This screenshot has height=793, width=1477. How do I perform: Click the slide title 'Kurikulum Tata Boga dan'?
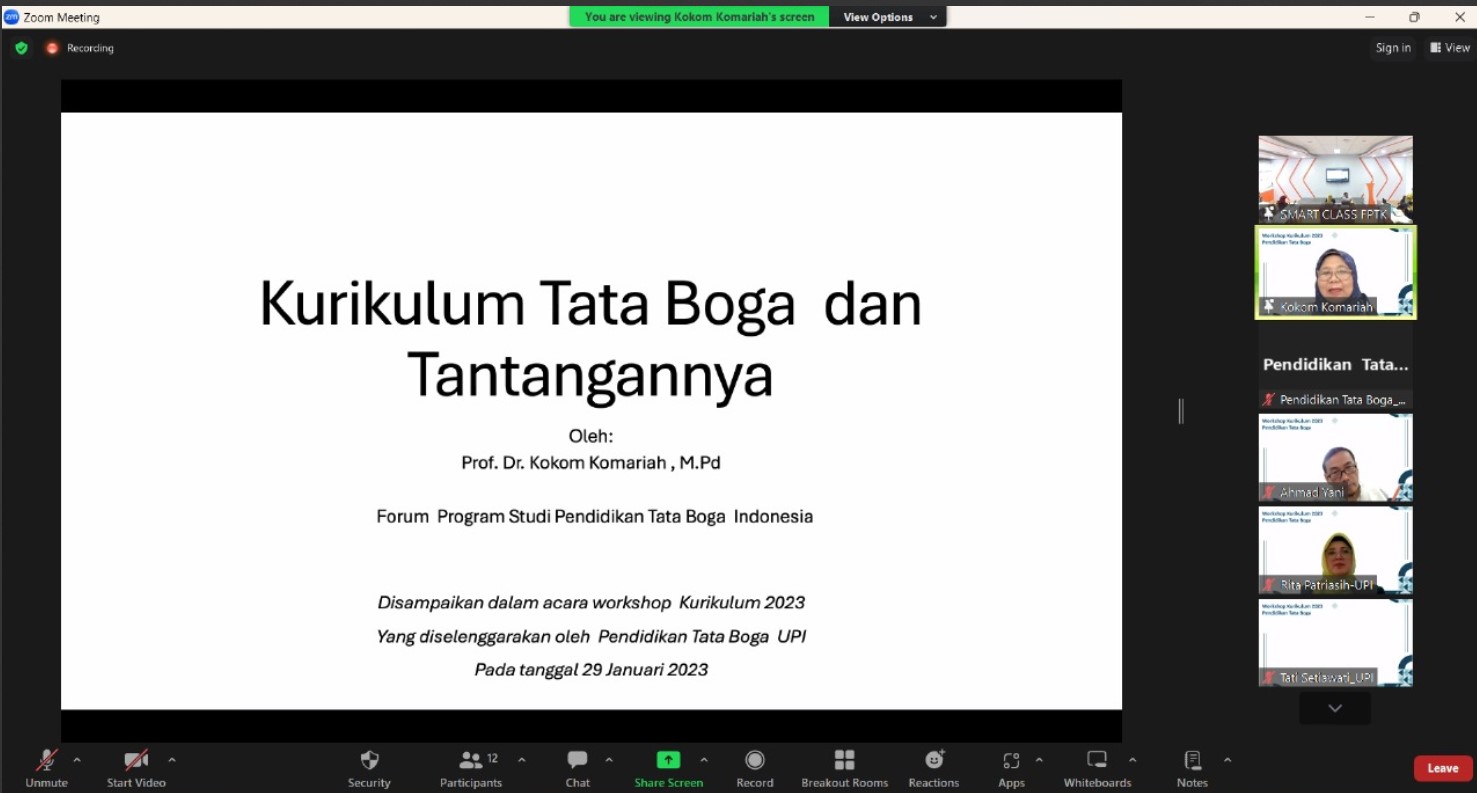tap(590, 304)
